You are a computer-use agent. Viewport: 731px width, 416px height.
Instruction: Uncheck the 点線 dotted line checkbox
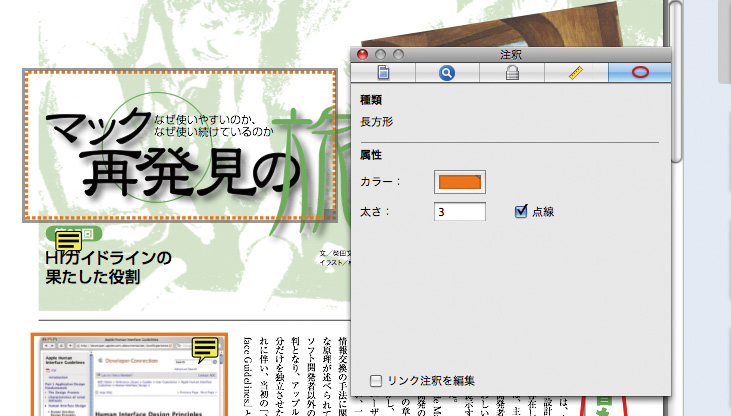[x=521, y=211]
